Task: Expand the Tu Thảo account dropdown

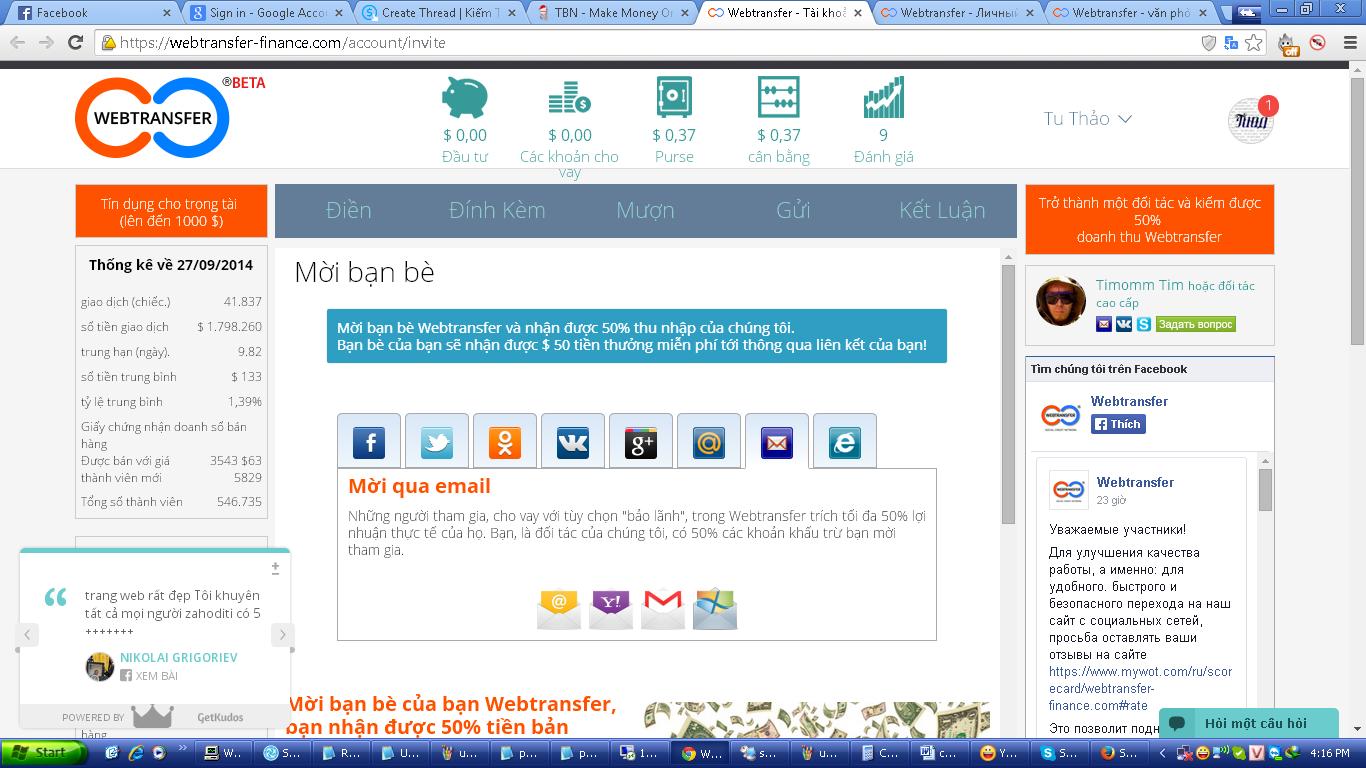Action: 1088,118
